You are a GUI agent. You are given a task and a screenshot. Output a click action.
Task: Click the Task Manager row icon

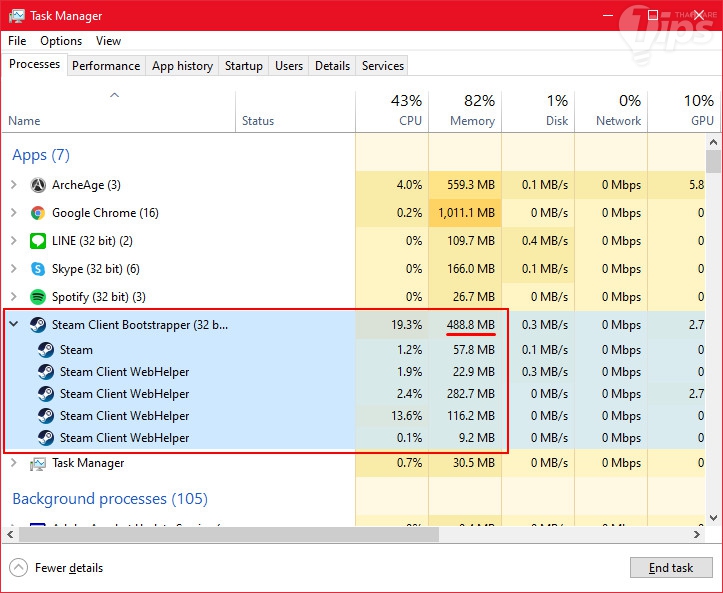[38, 463]
